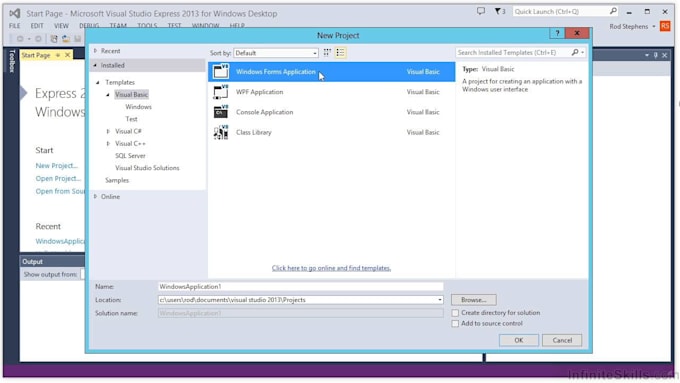Expand the Visual C# tree node
This screenshot has width=680, height=383.
pyautogui.click(x=108, y=131)
